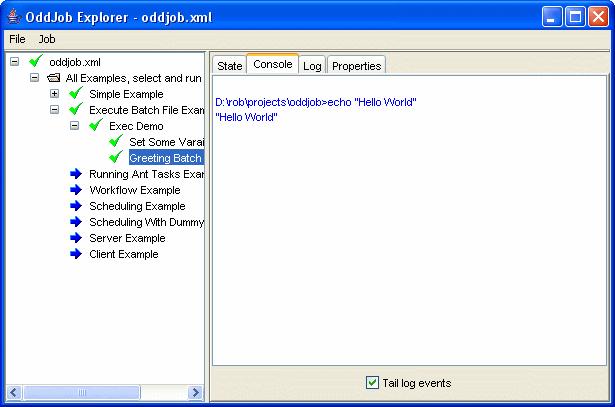Click green checkmark icon beside oddjob.xml
615x407 pixels.
pyautogui.click(x=36, y=62)
